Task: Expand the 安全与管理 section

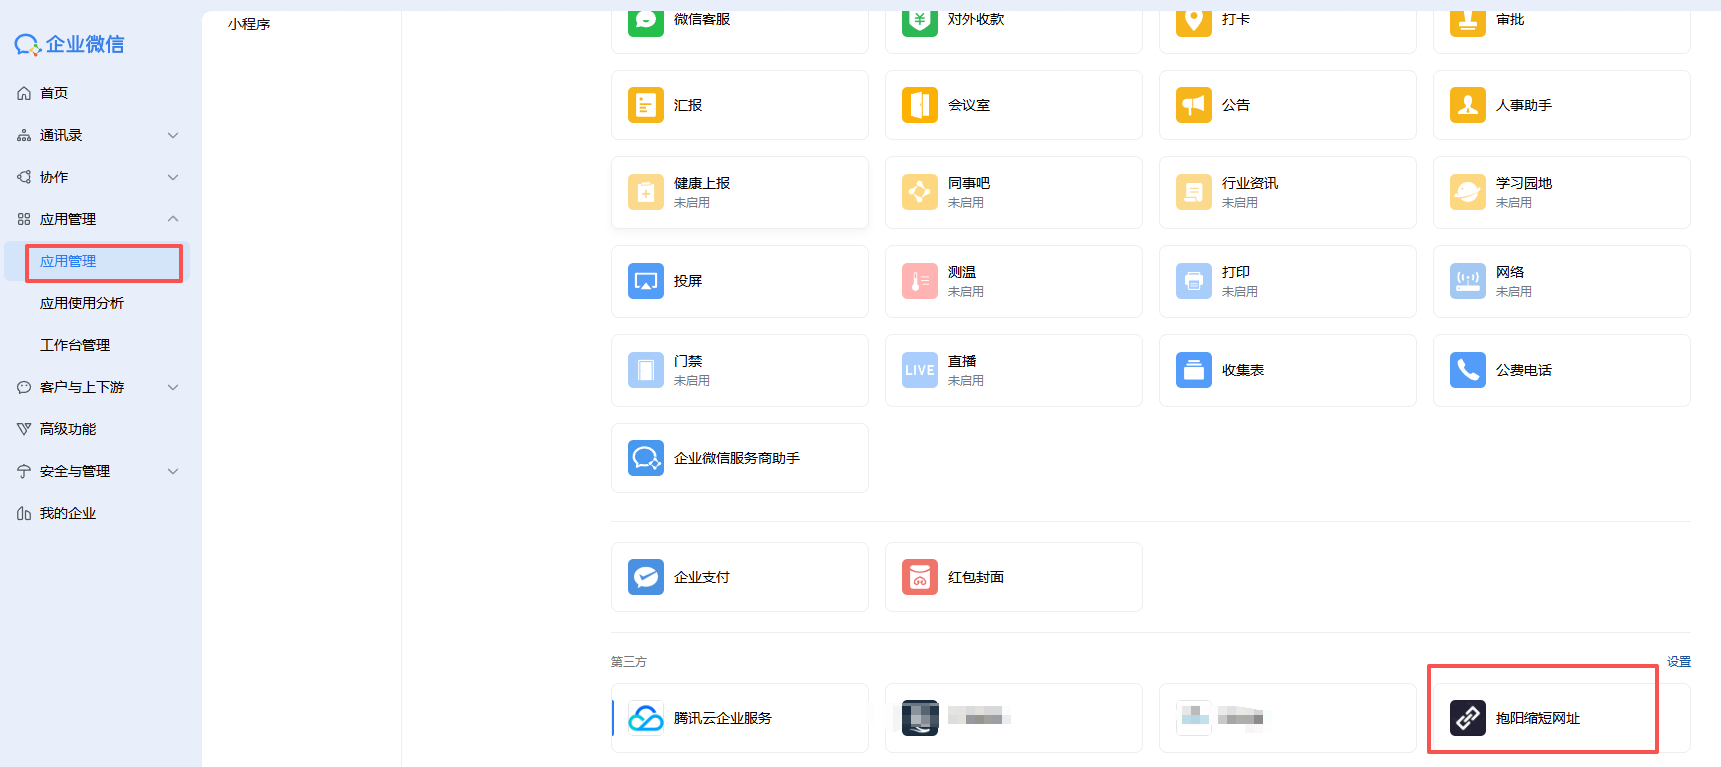Action: (173, 471)
